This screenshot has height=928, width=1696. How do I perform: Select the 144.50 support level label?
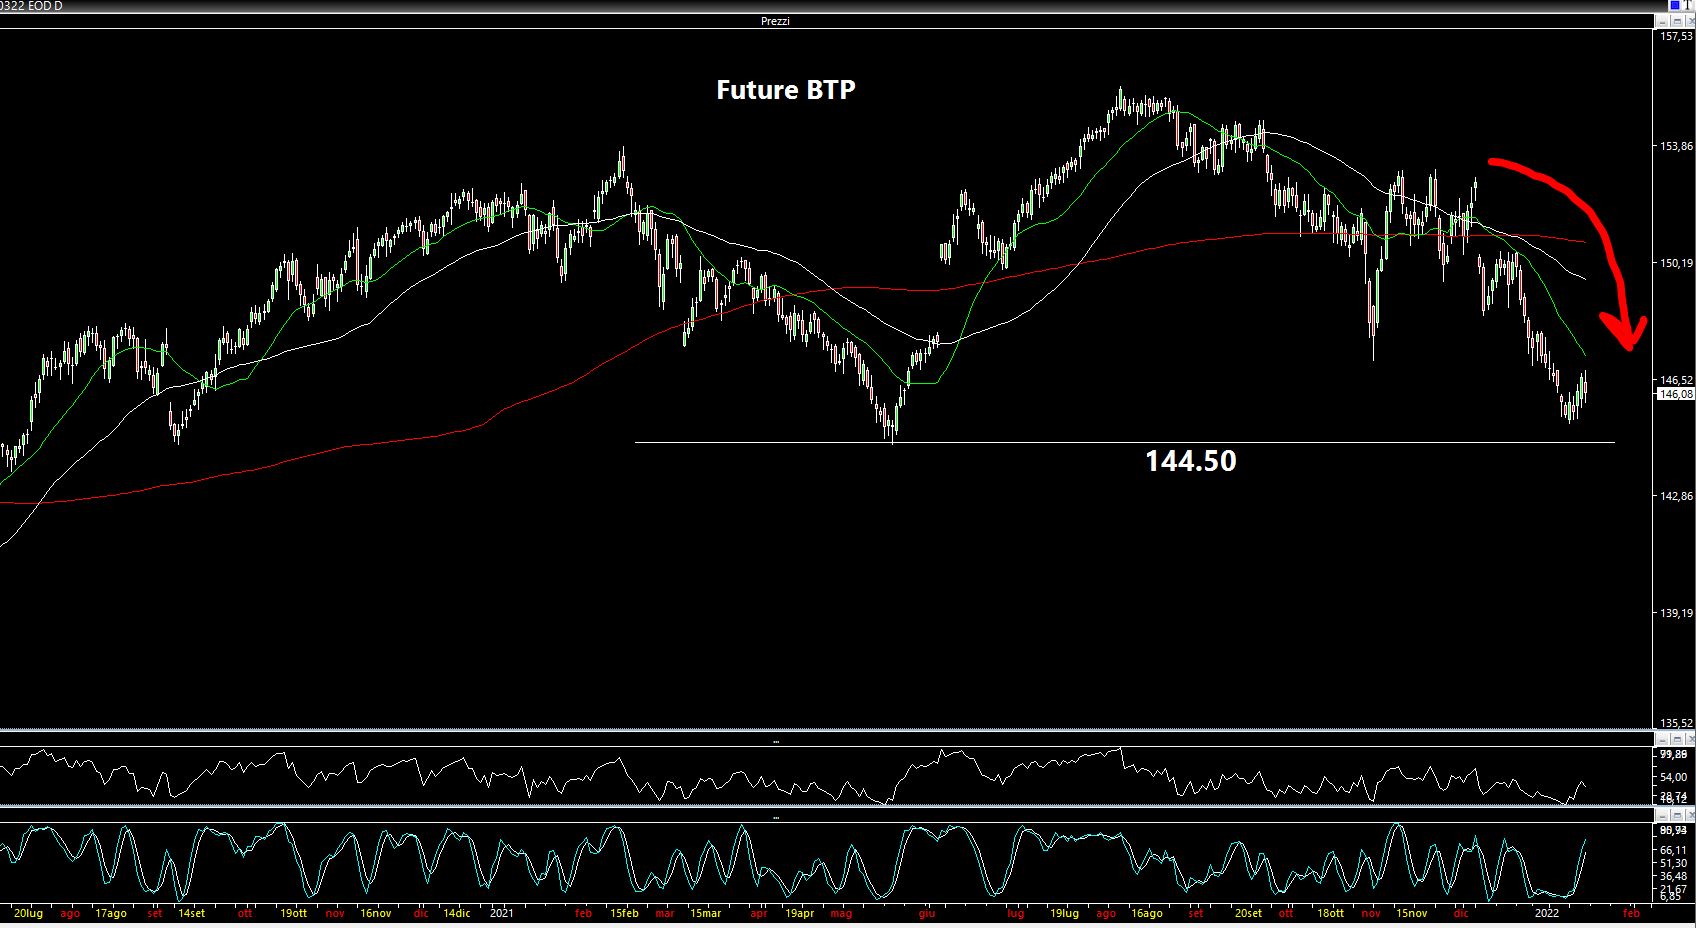1190,461
